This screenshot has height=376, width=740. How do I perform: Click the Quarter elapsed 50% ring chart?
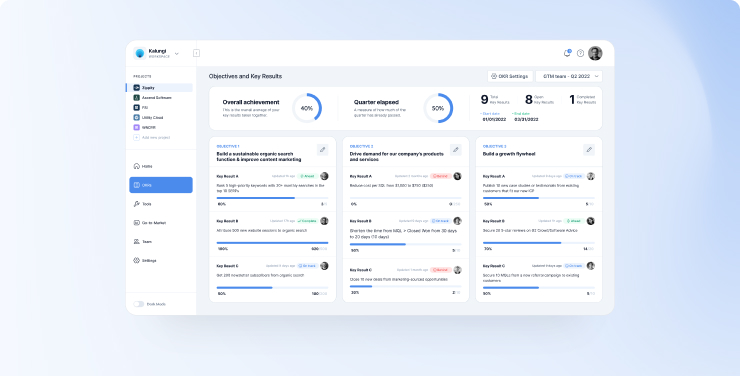pos(438,108)
